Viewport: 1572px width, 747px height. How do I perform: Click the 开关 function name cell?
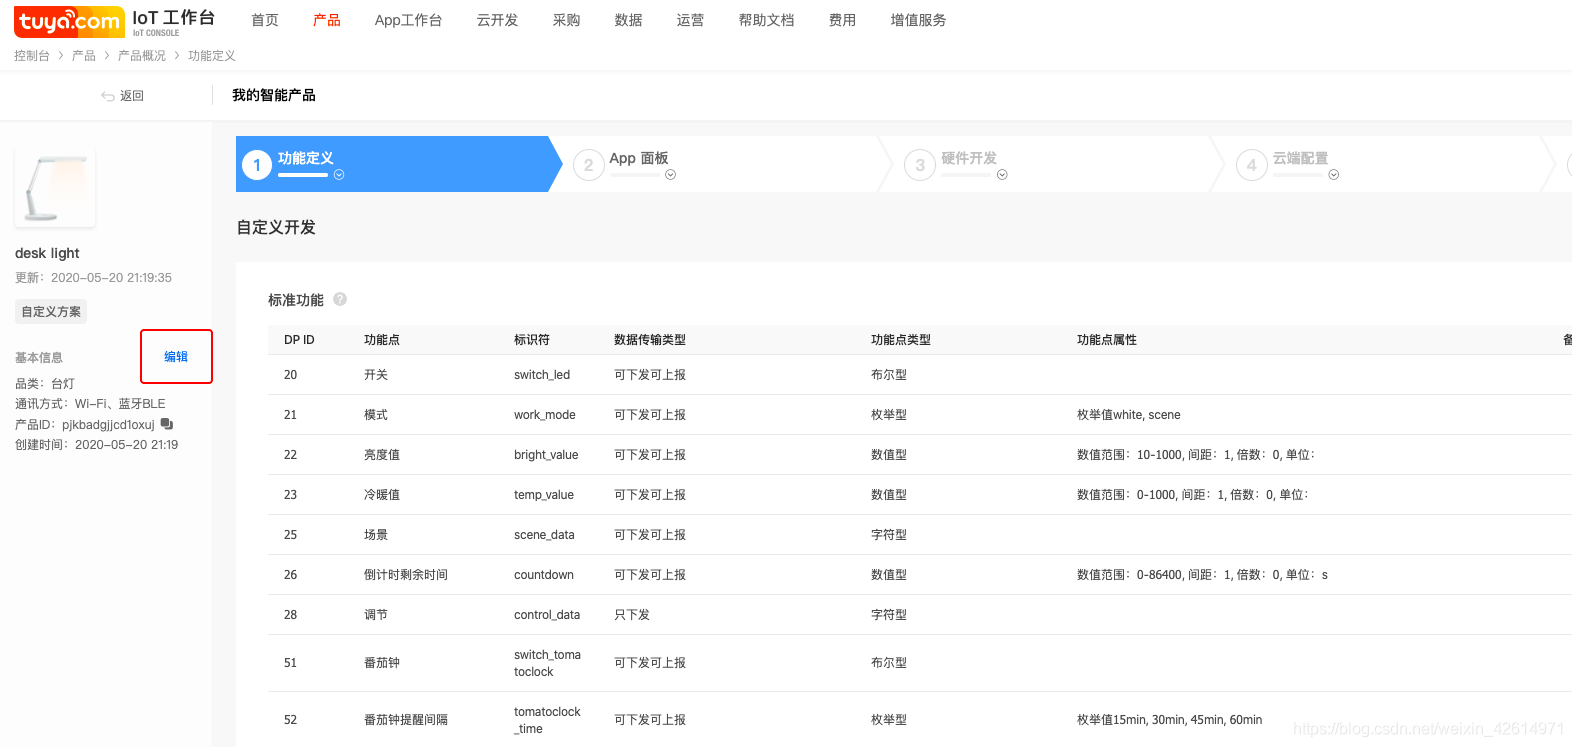click(x=376, y=375)
